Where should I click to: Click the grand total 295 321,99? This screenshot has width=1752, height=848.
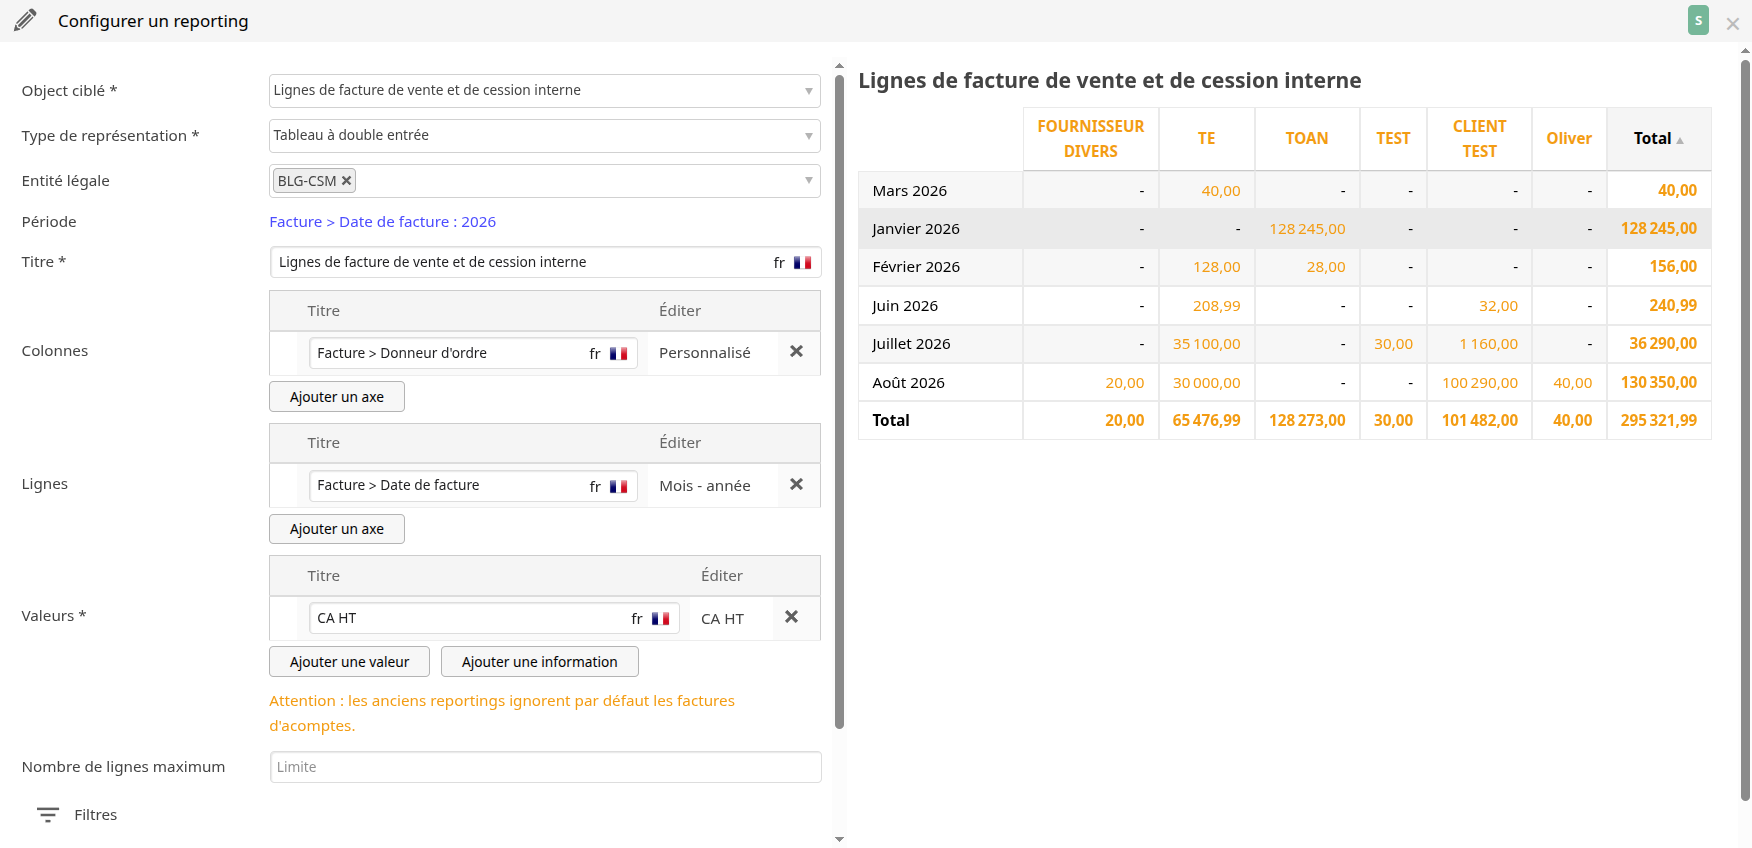click(x=1659, y=421)
